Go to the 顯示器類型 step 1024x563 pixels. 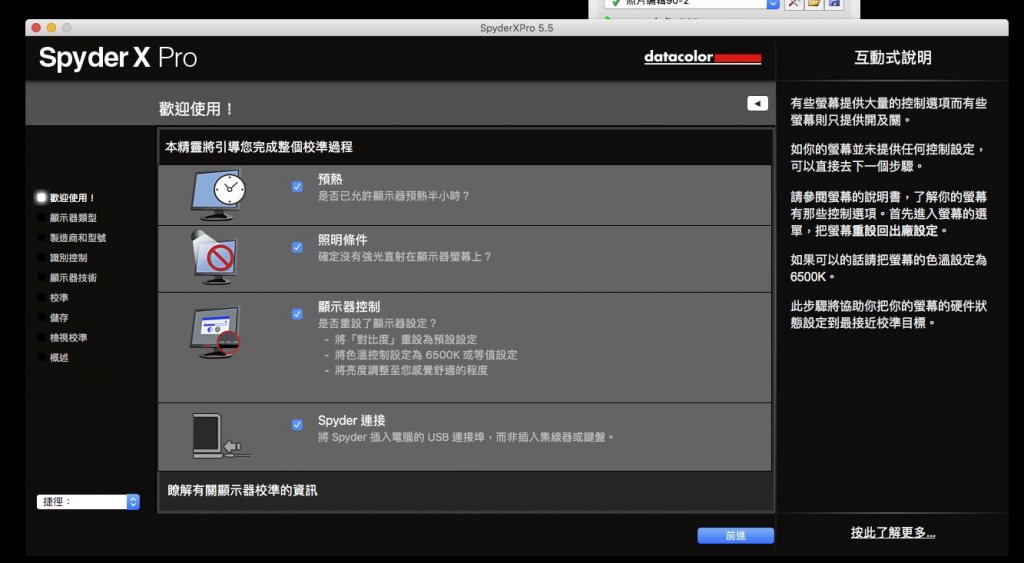(73, 217)
